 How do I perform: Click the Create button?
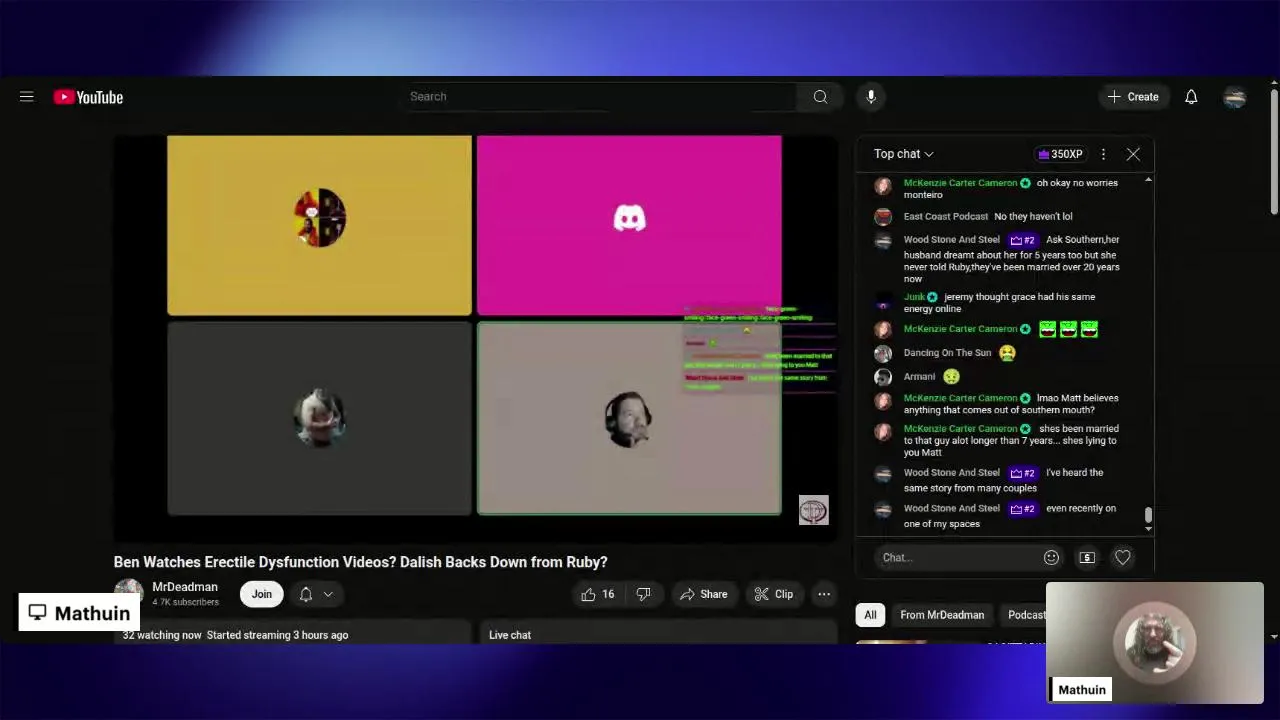(1133, 97)
